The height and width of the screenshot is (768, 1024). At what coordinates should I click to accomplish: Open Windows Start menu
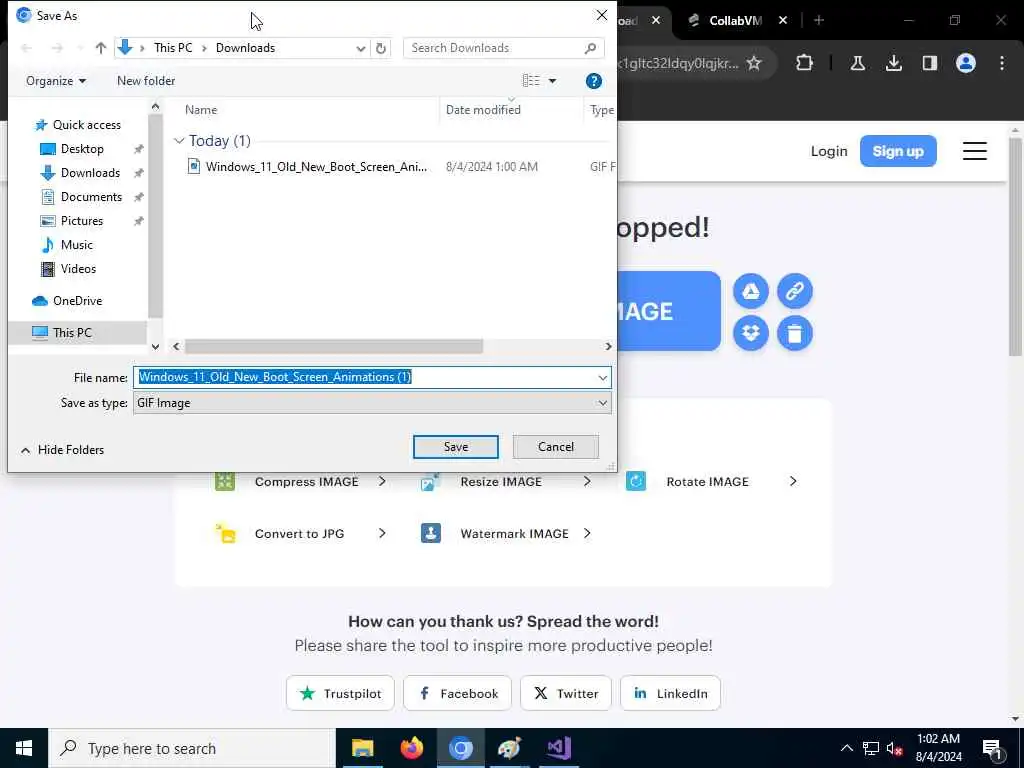pyautogui.click(x=24, y=748)
